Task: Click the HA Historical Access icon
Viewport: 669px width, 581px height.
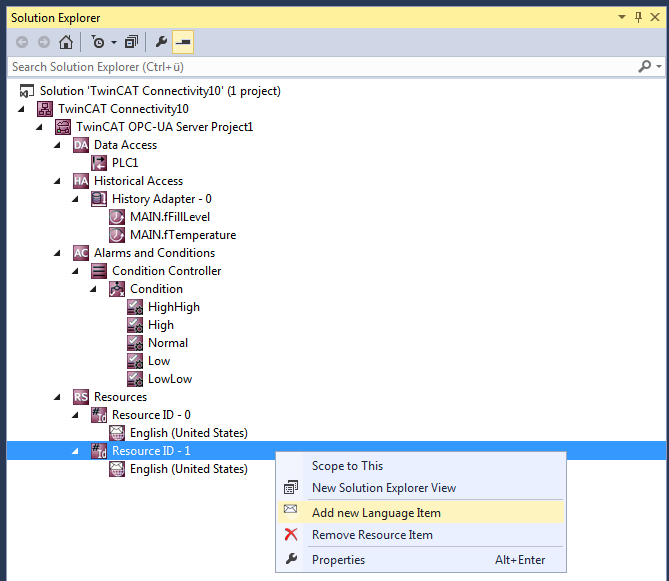Action: tap(81, 181)
